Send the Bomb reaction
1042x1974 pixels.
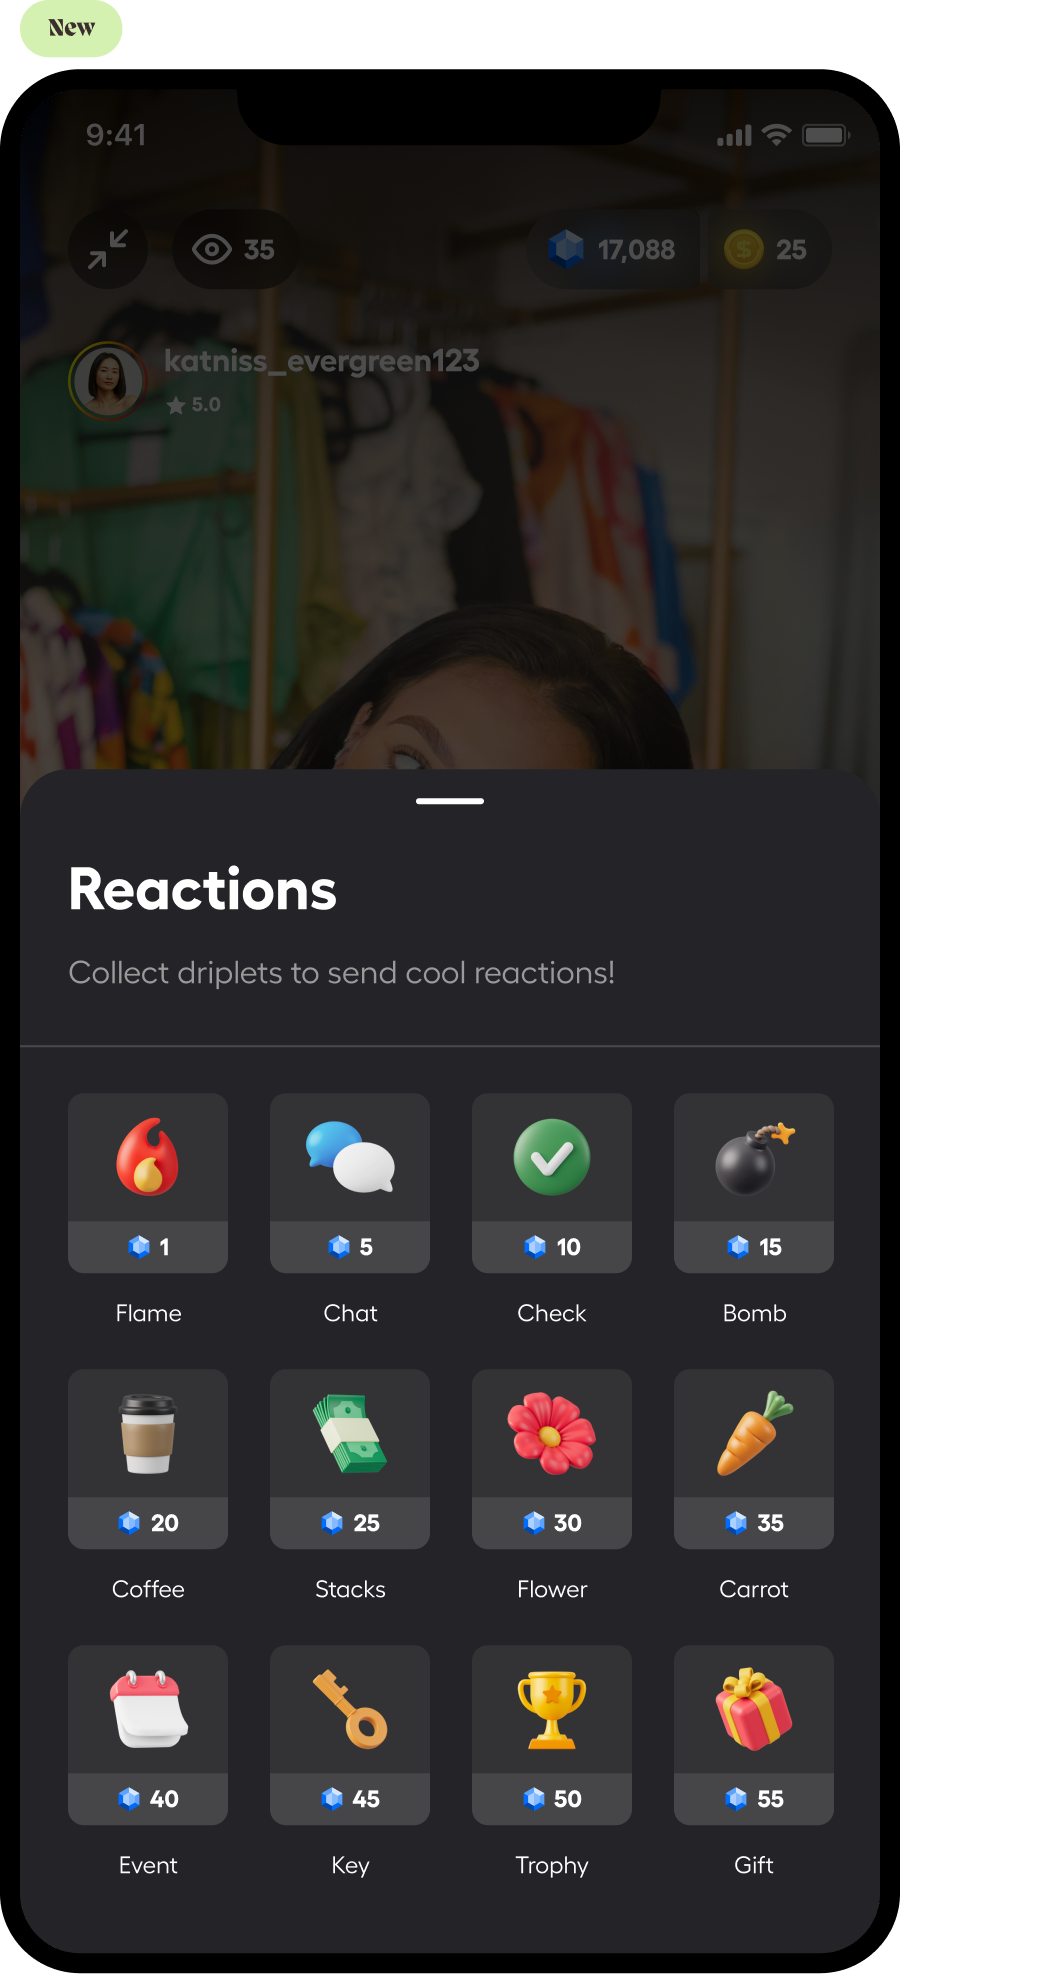tap(754, 1182)
